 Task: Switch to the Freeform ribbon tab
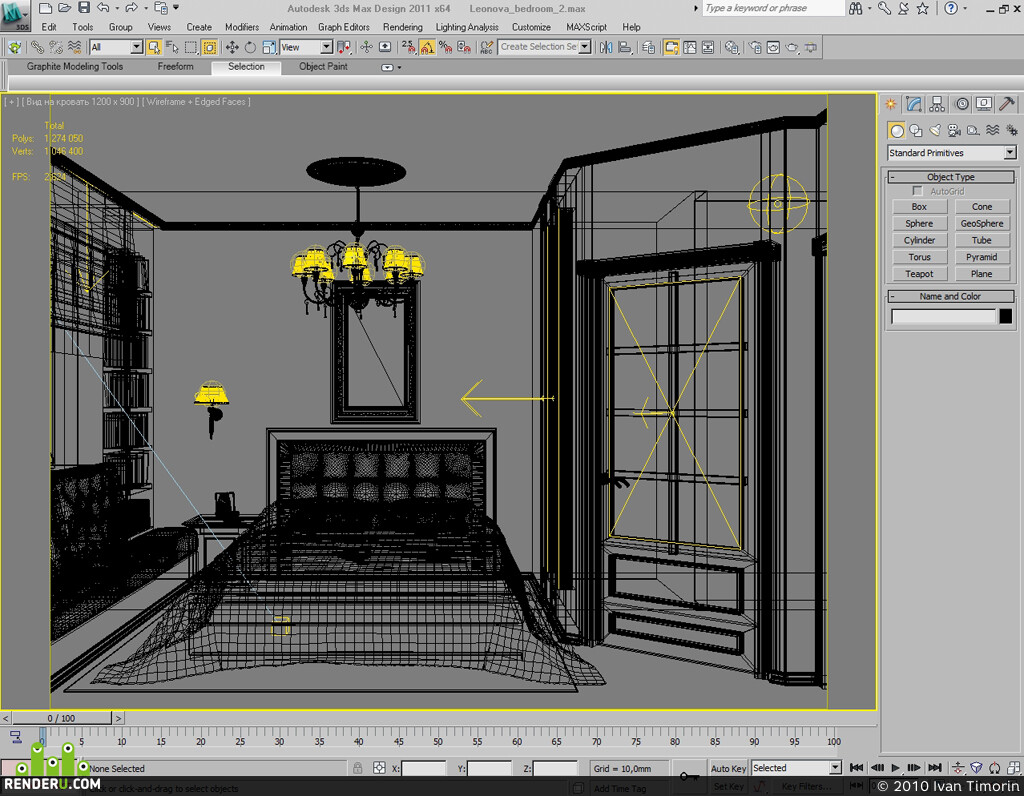pyautogui.click(x=175, y=66)
